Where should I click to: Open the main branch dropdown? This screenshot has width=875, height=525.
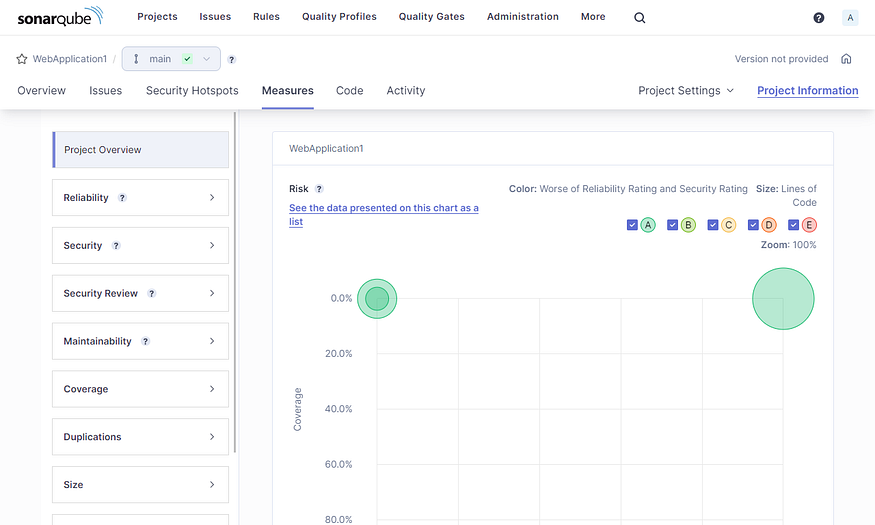[x=171, y=59]
